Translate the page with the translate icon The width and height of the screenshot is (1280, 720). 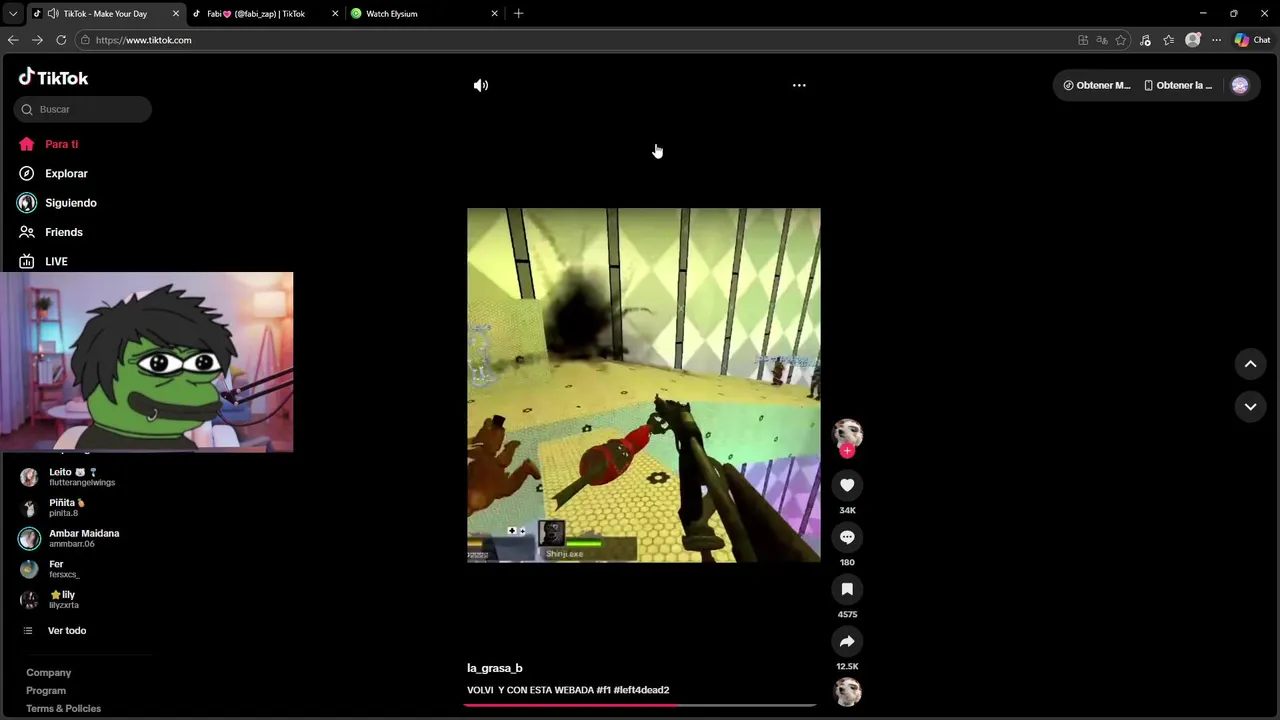[1102, 40]
